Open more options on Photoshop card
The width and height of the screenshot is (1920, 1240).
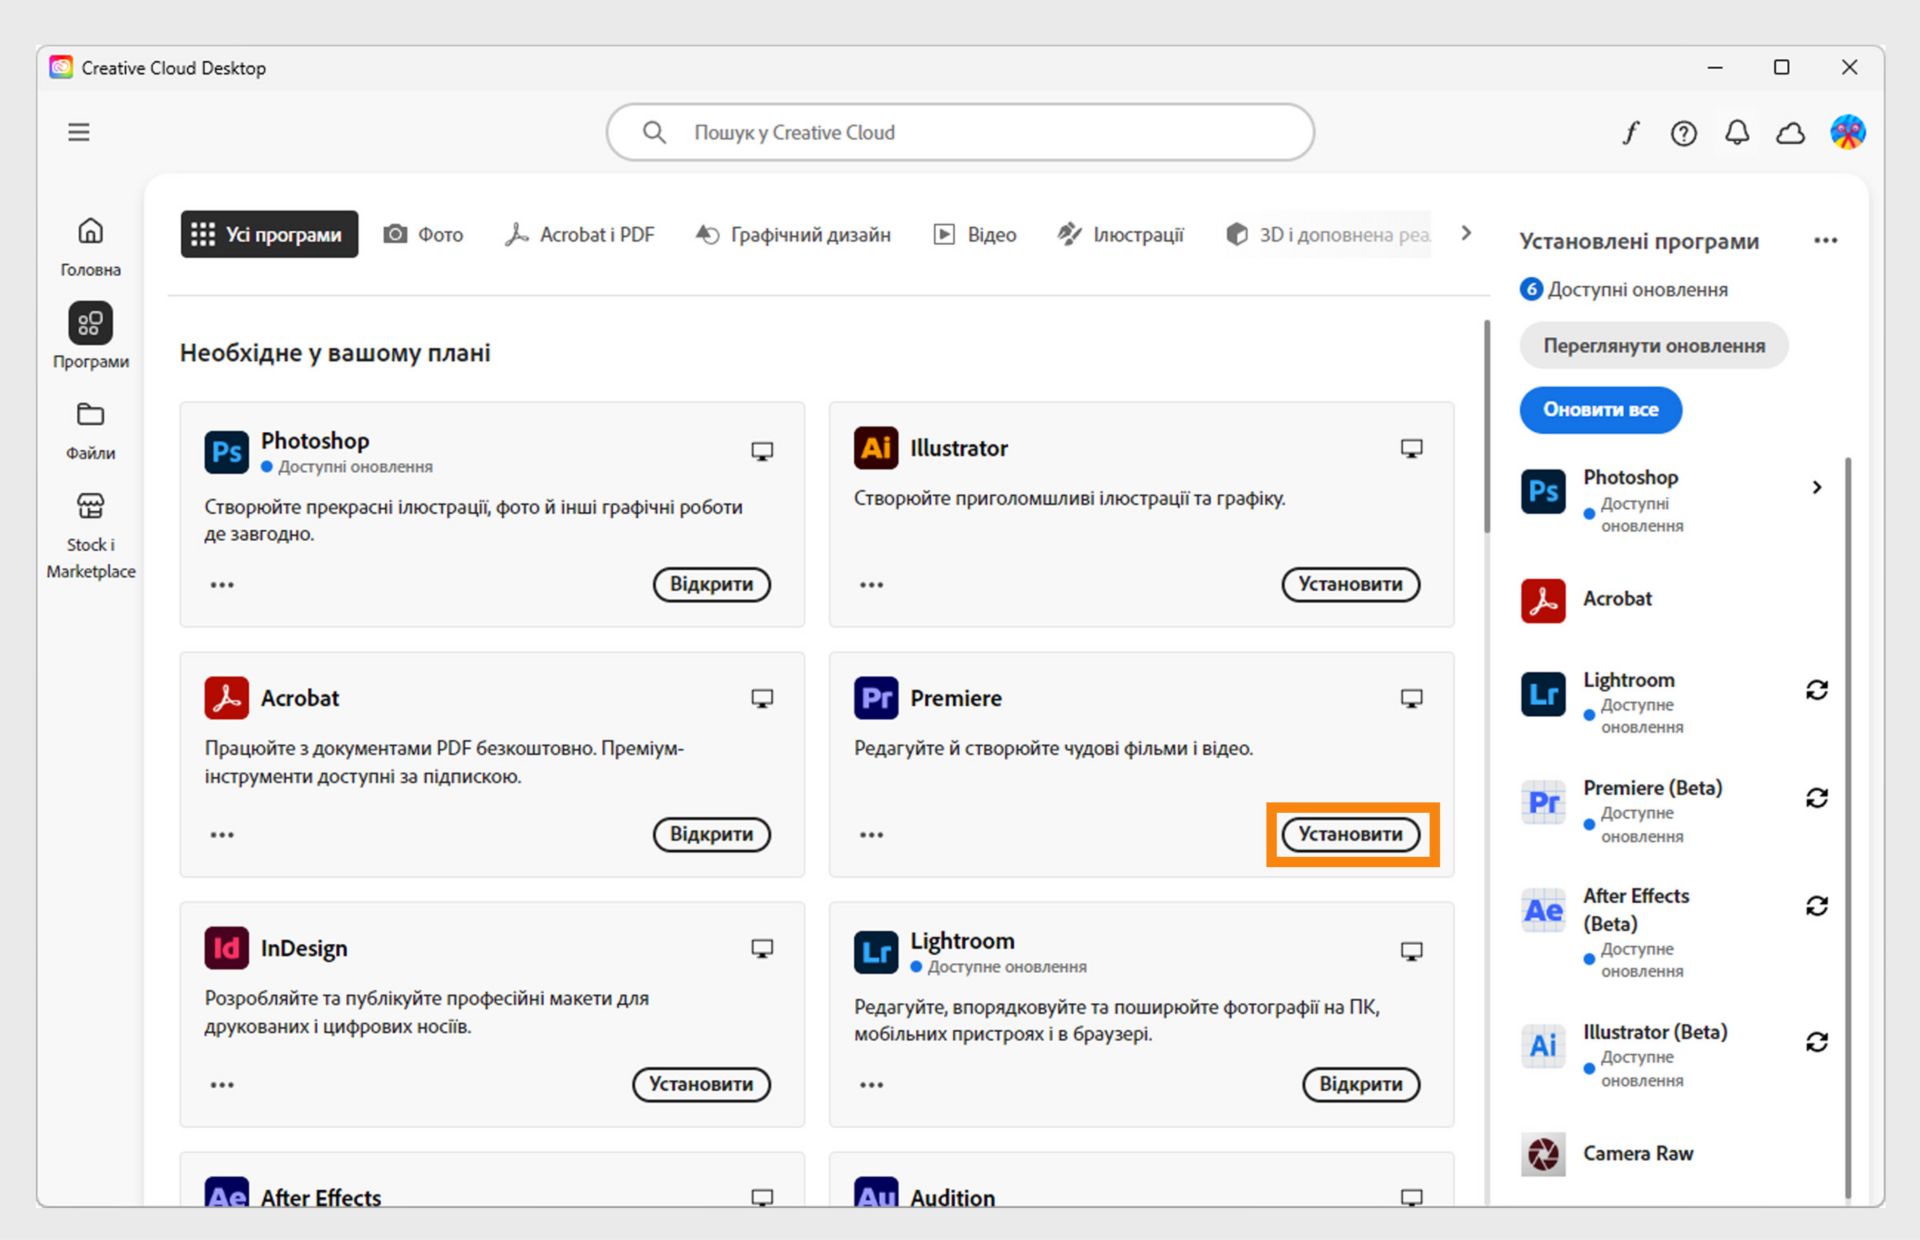click(222, 585)
